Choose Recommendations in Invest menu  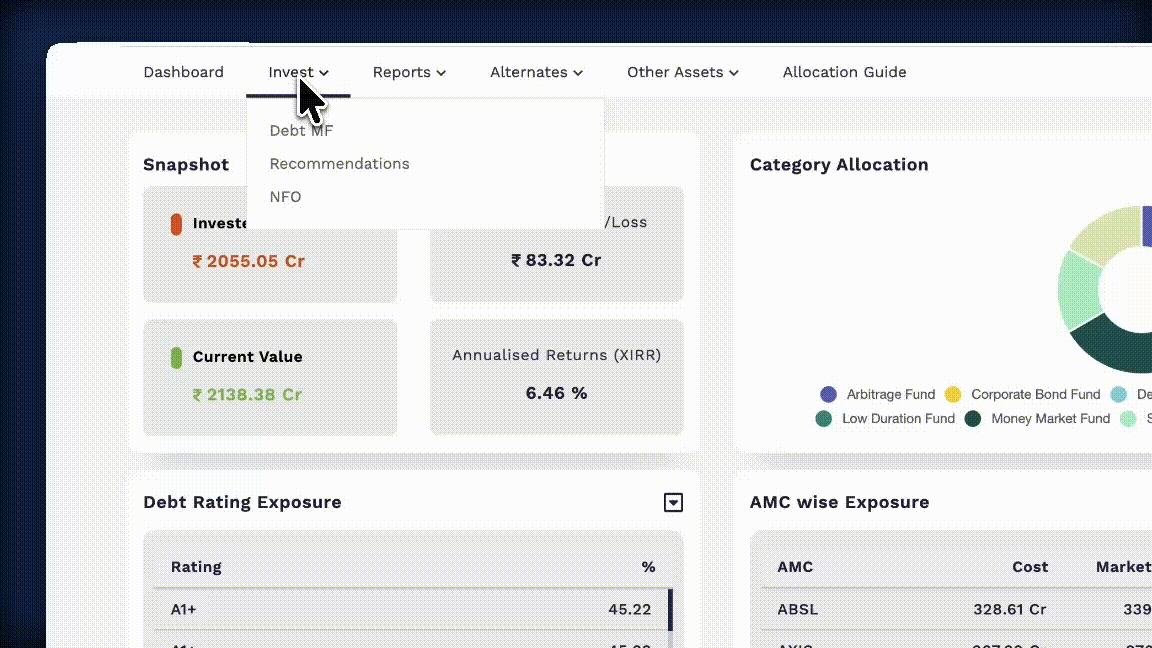tap(339, 164)
